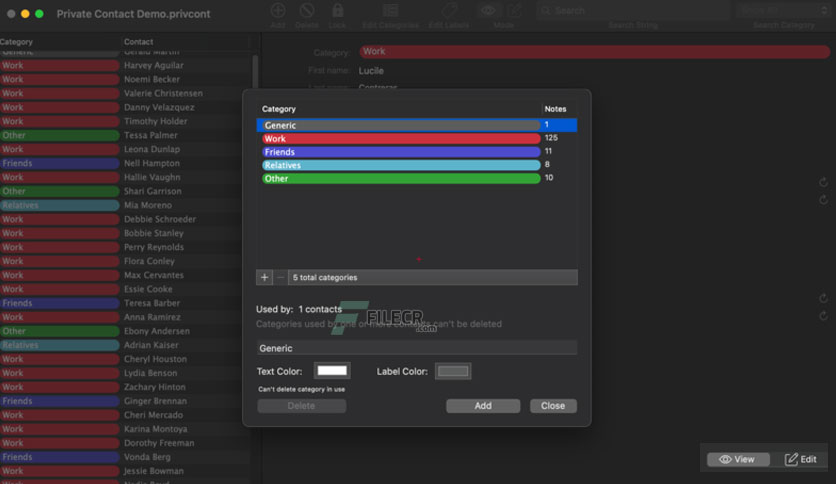836x484 pixels.
Task: Select contact Harvey Aguilar
Action: (154, 65)
